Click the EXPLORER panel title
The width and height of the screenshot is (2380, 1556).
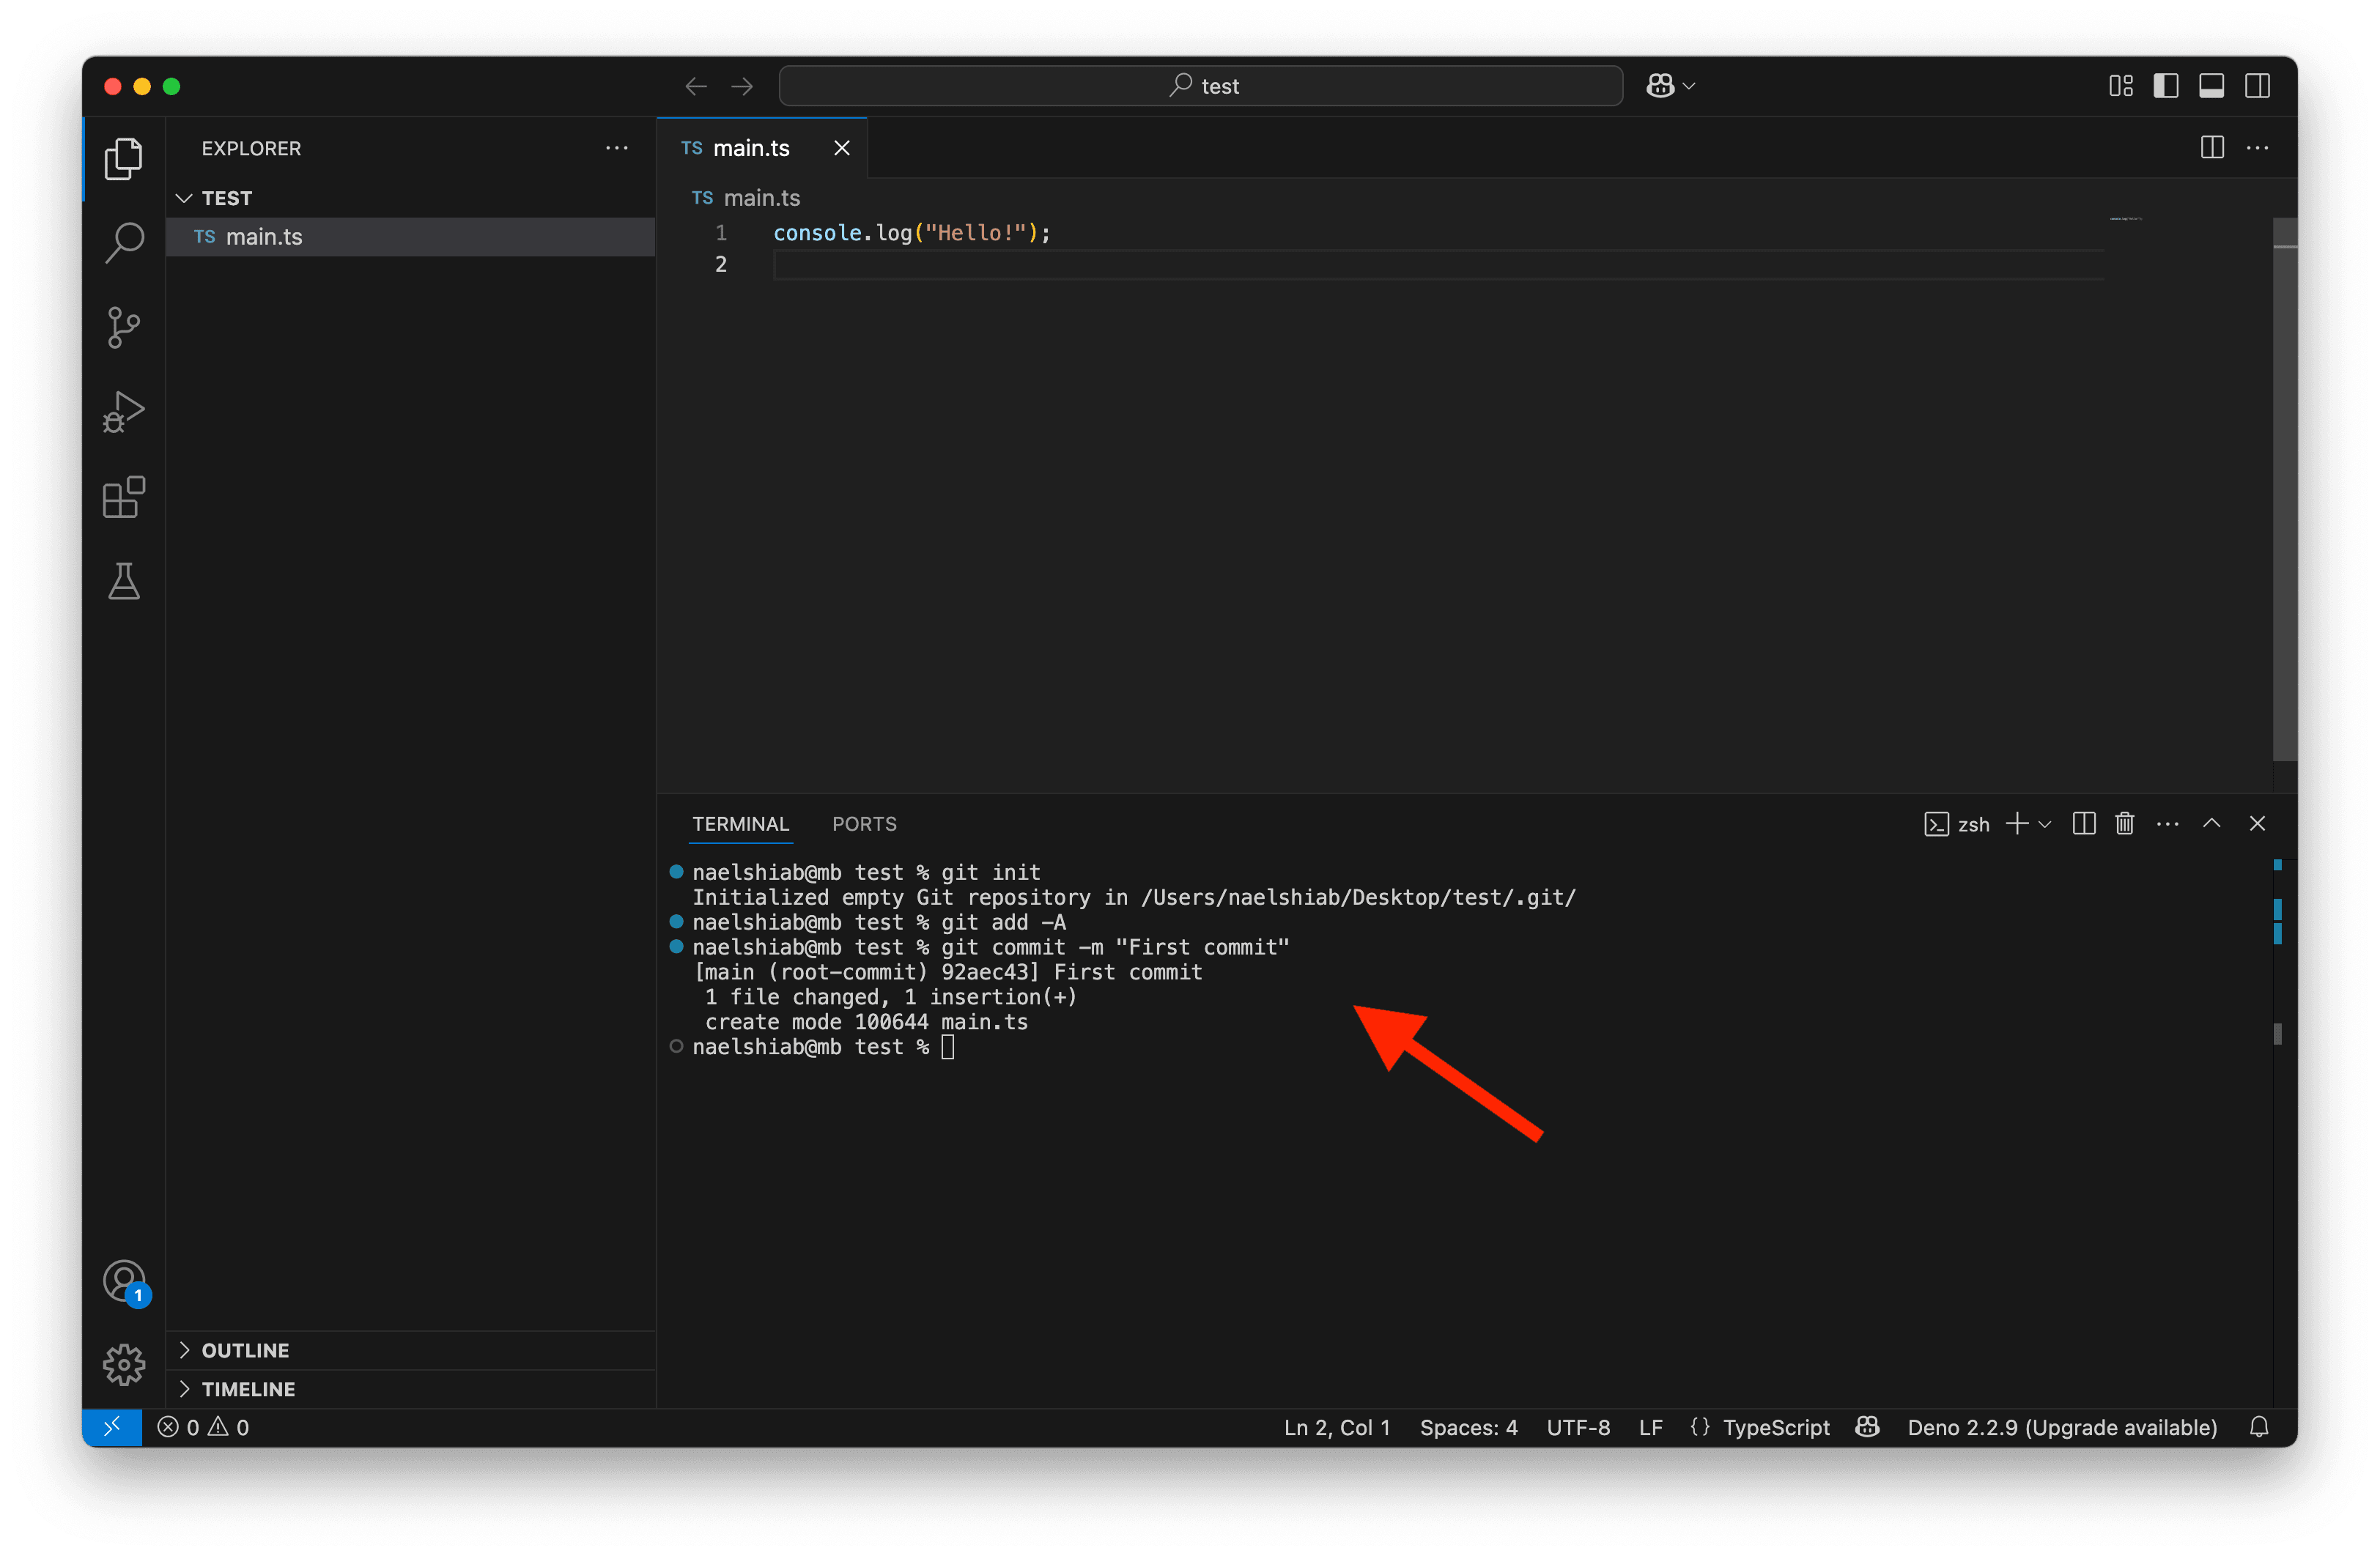(x=251, y=148)
